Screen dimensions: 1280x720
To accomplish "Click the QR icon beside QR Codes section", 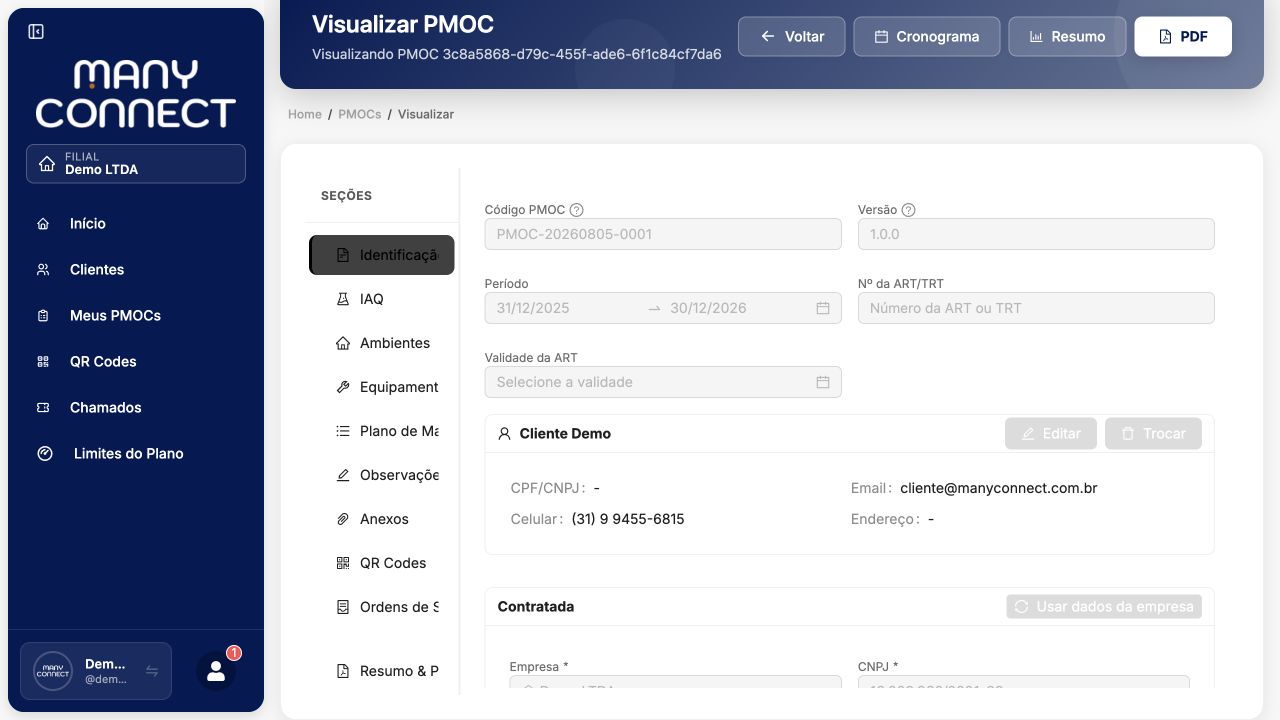I will pos(343,563).
